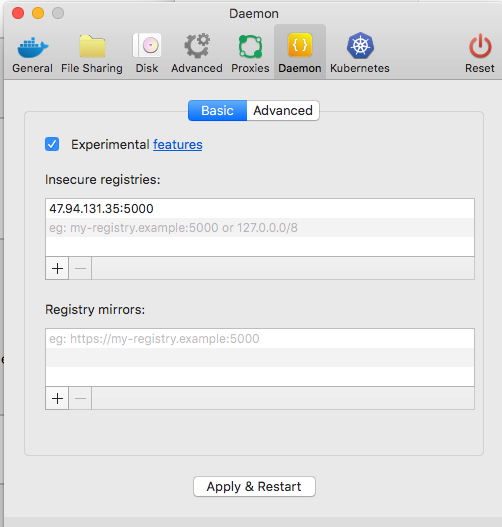Open the Kubernetes settings icon
Image resolution: width=502 pixels, height=527 pixels.
point(360,45)
